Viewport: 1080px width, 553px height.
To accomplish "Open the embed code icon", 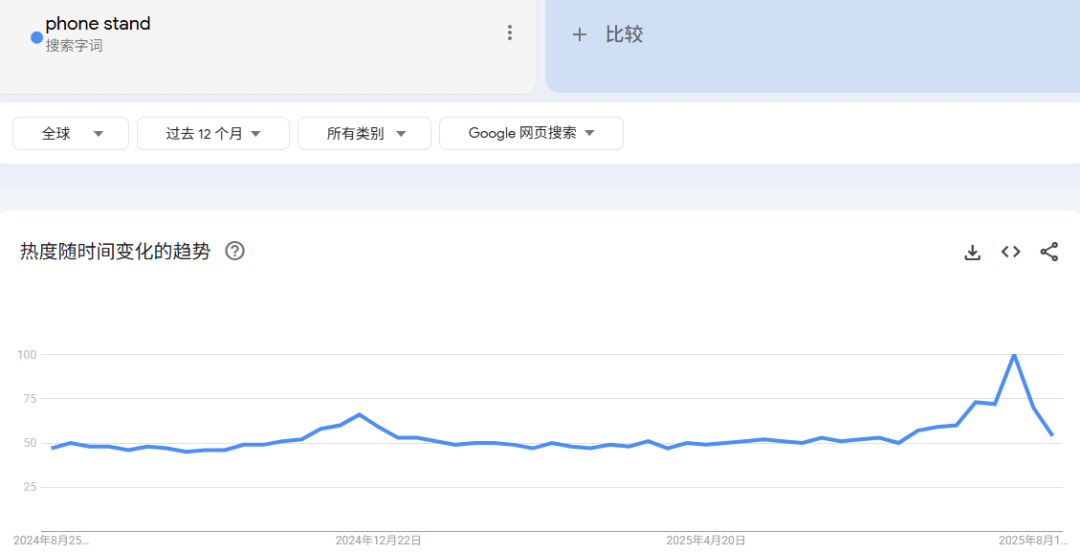I will click(x=1010, y=252).
